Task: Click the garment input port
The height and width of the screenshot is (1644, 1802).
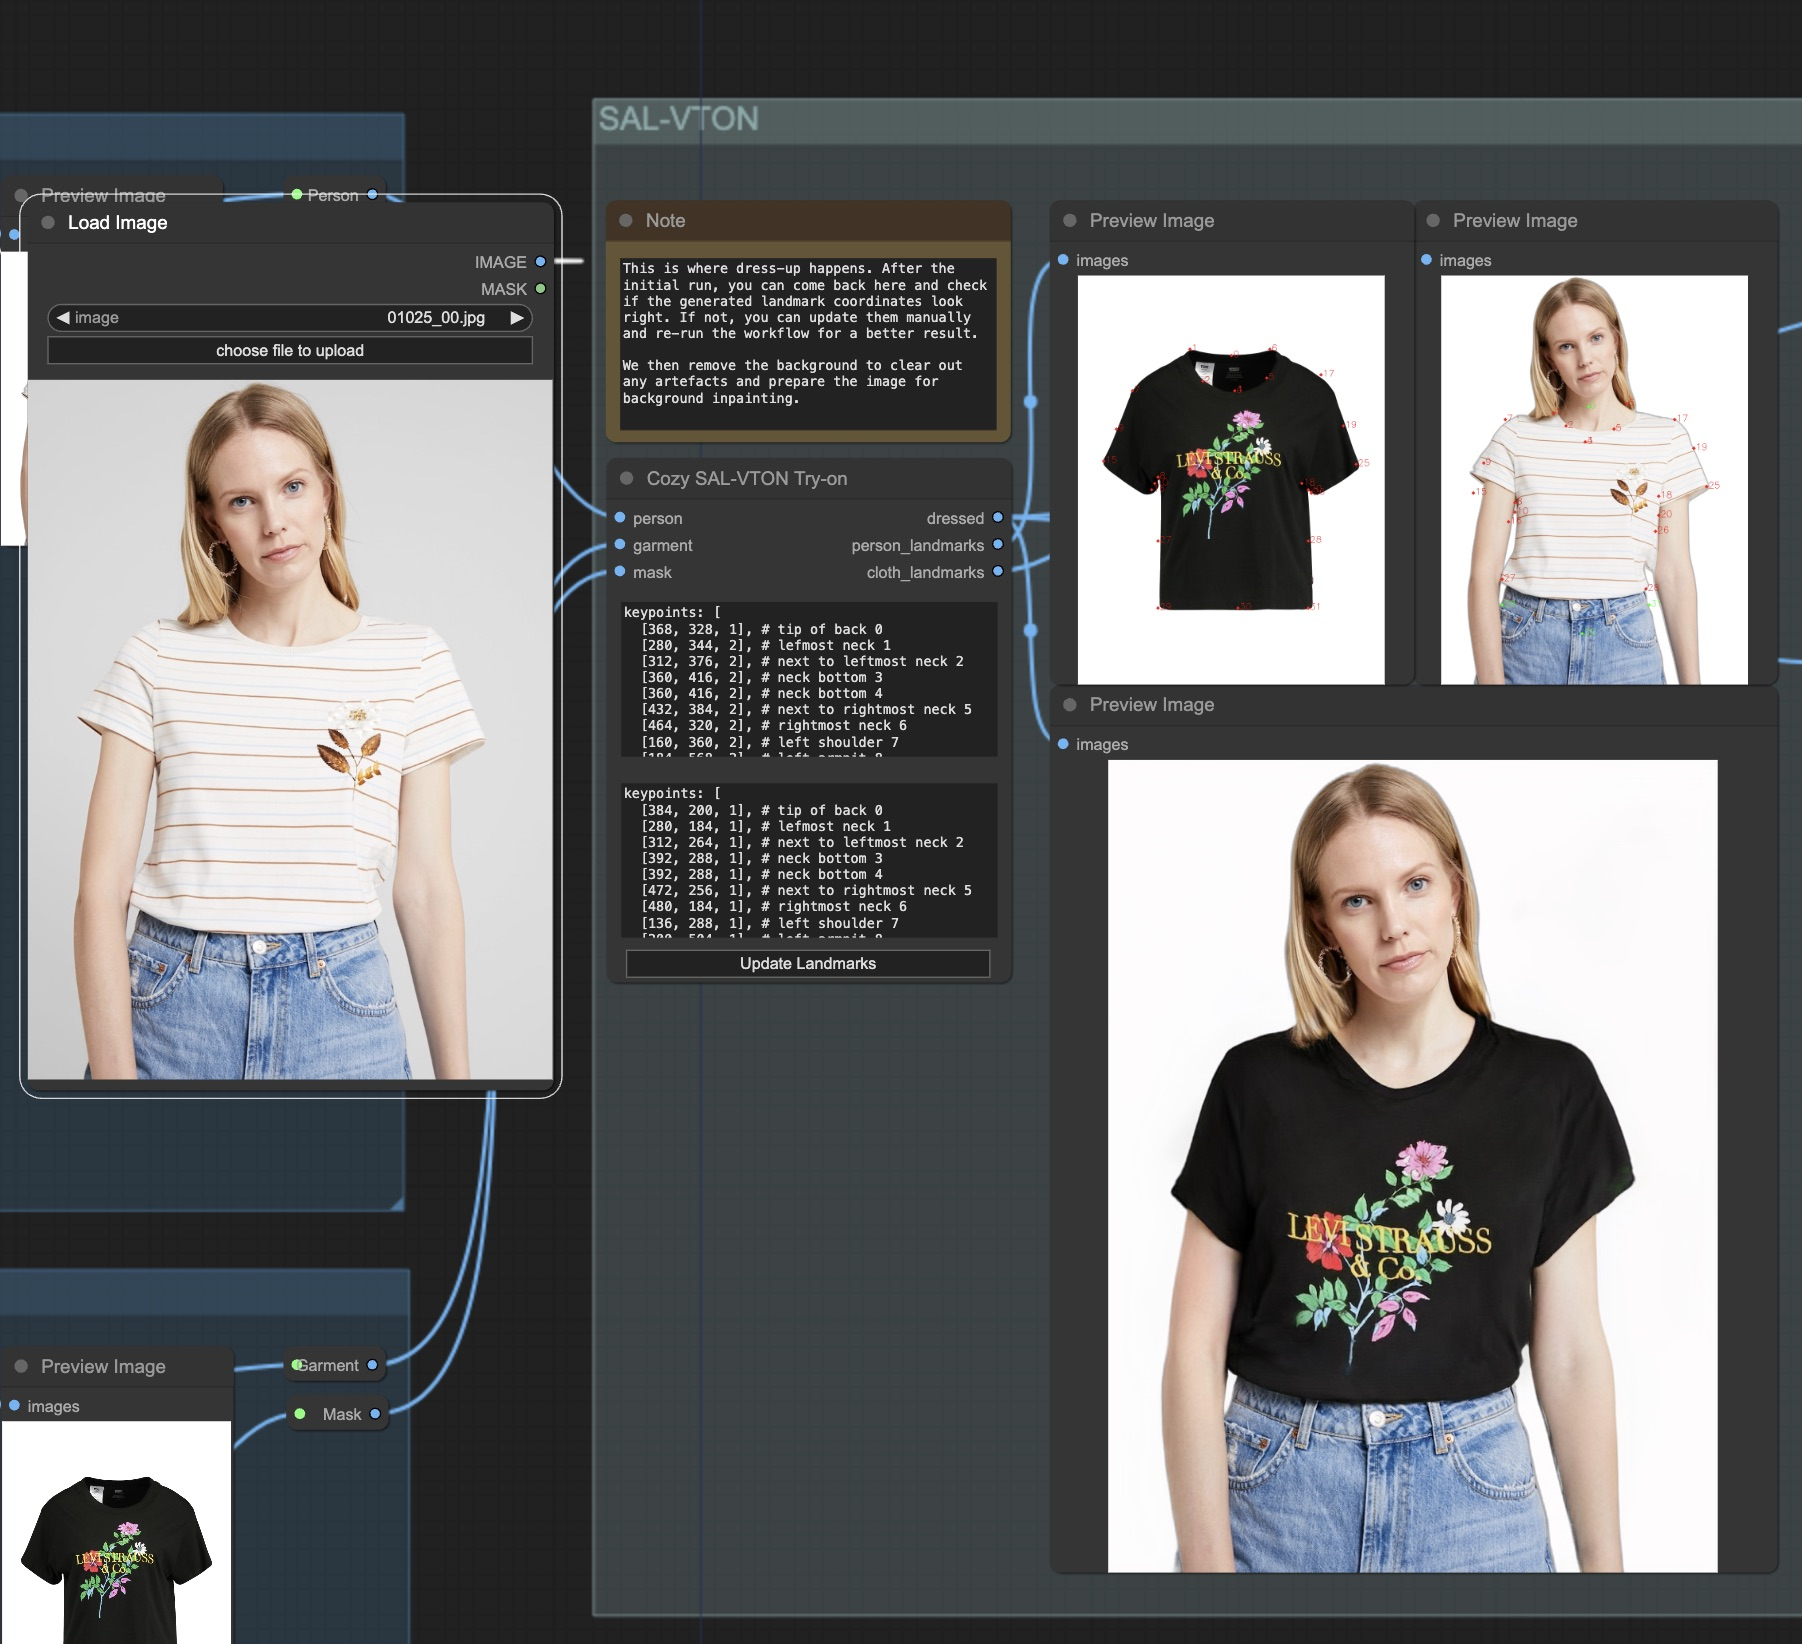Action: [620, 545]
